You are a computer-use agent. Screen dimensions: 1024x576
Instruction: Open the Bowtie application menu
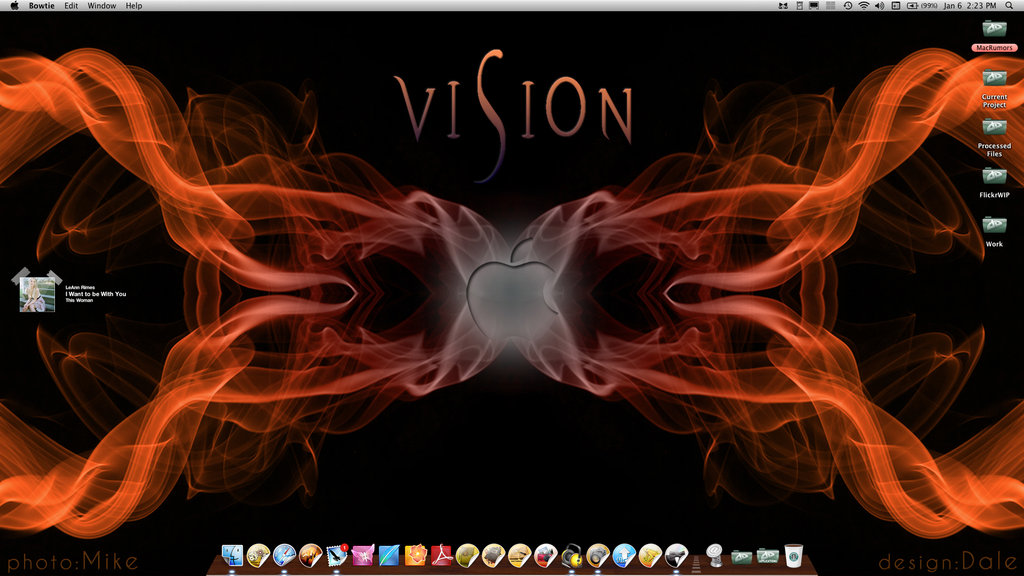[x=42, y=5]
